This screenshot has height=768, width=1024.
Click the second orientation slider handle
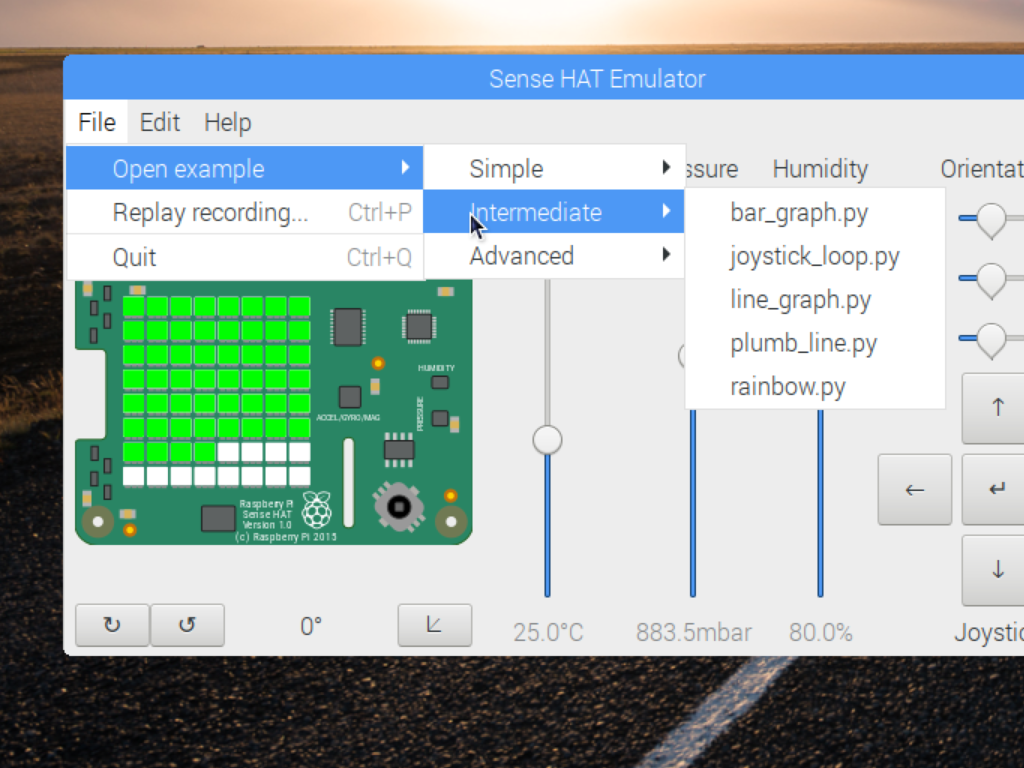click(991, 280)
